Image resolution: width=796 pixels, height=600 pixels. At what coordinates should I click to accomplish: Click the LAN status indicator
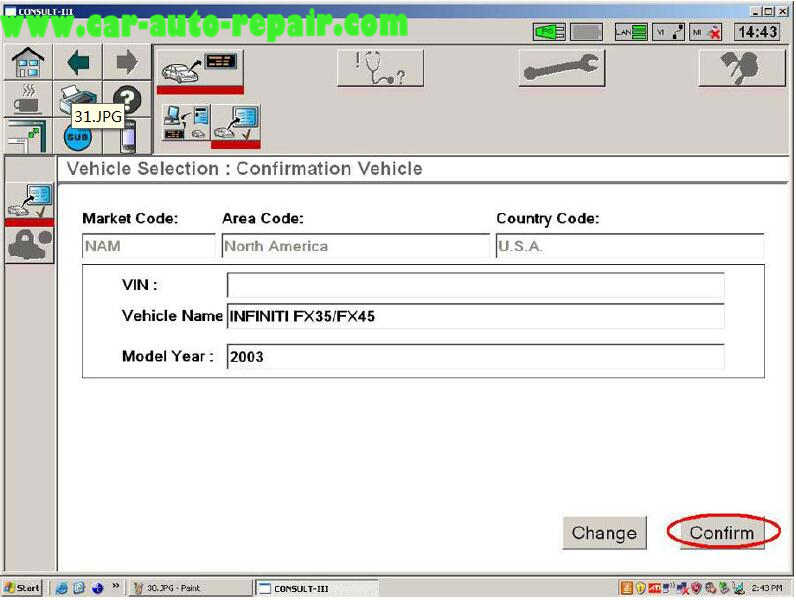[631, 32]
